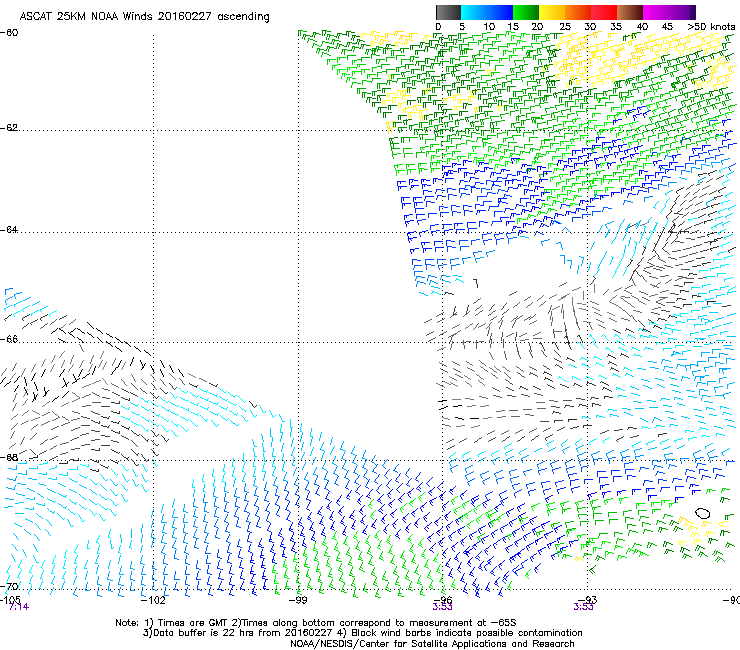
Task: Click the ASCAT 25KM NOAA Winds title
Action: 144,17
